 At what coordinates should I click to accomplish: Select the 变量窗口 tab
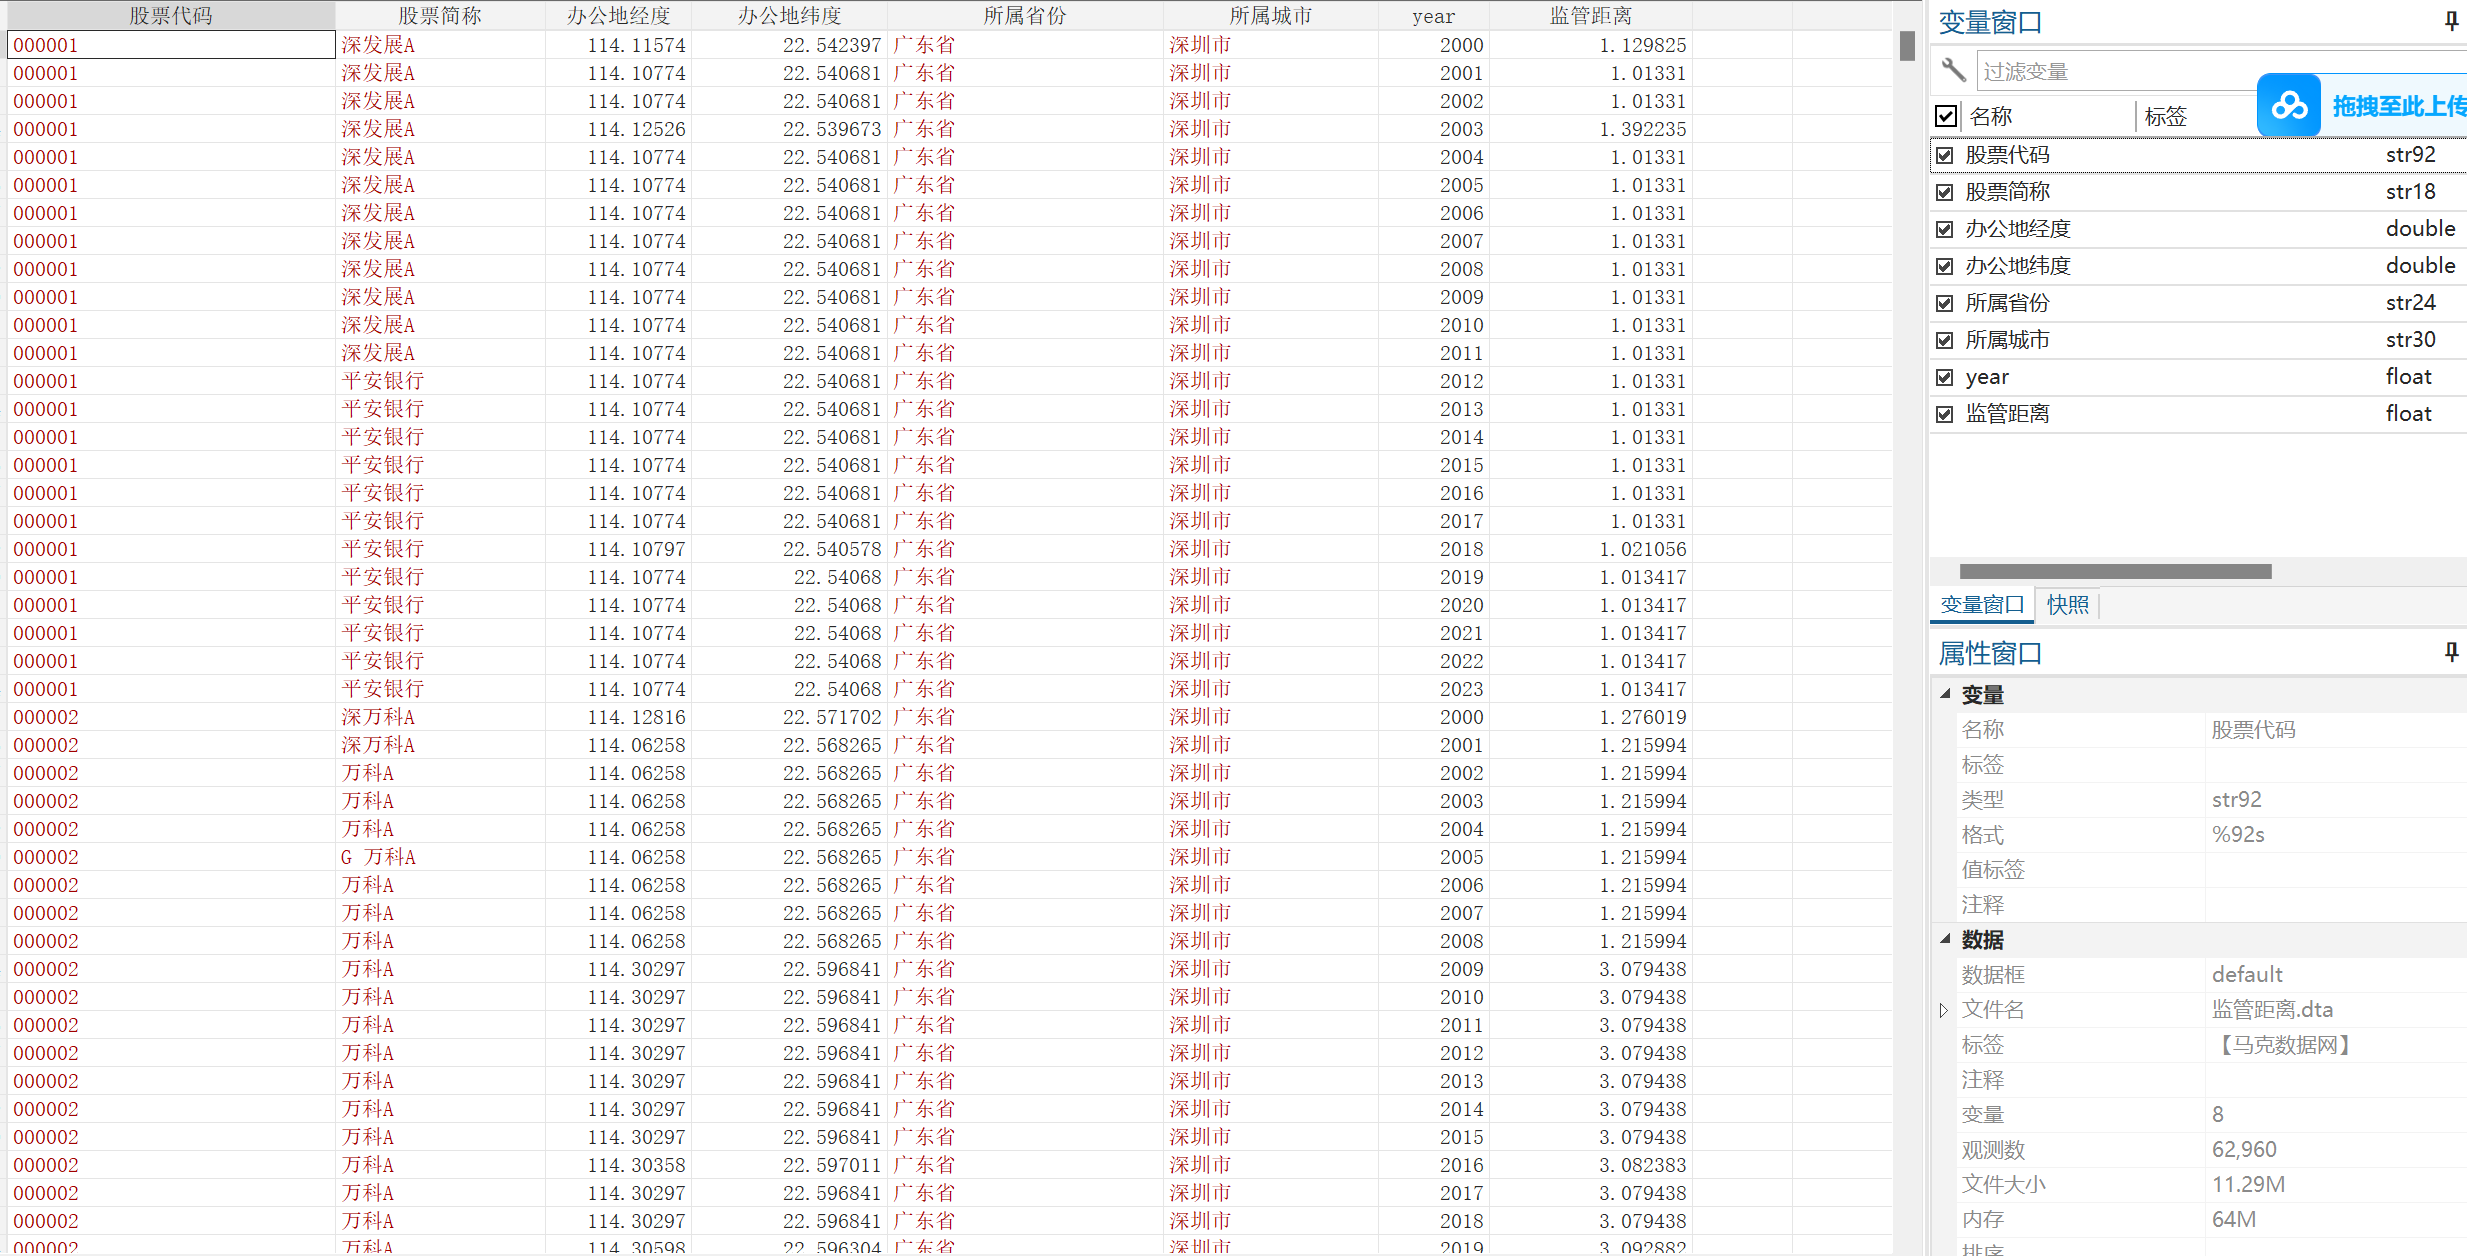tap(1981, 604)
